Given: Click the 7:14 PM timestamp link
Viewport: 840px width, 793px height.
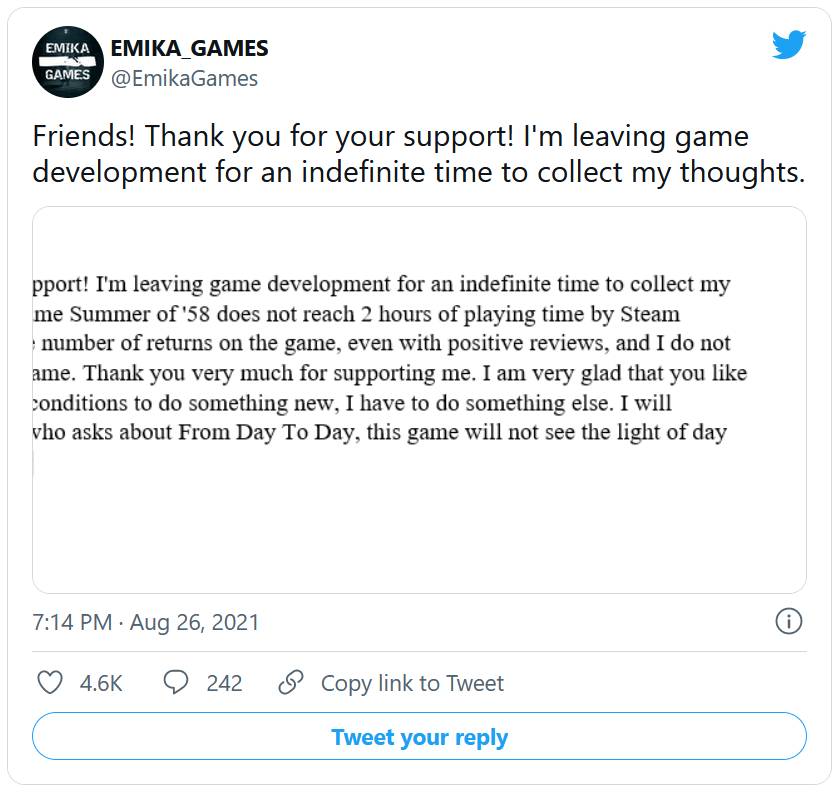Looking at the screenshot, I should (72, 622).
